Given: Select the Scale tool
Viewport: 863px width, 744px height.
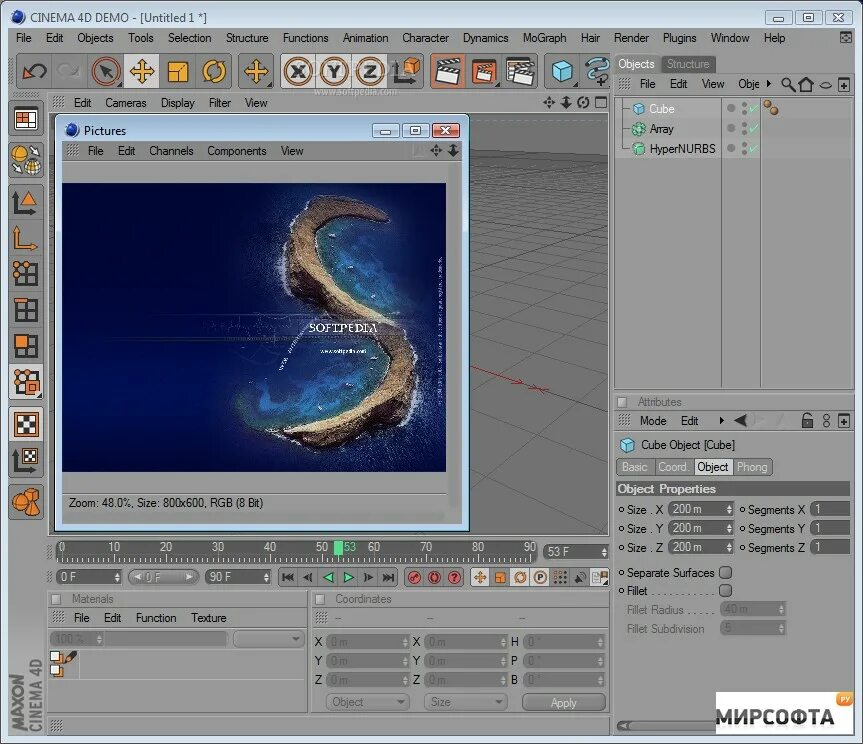Looking at the screenshot, I should point(176,70).
